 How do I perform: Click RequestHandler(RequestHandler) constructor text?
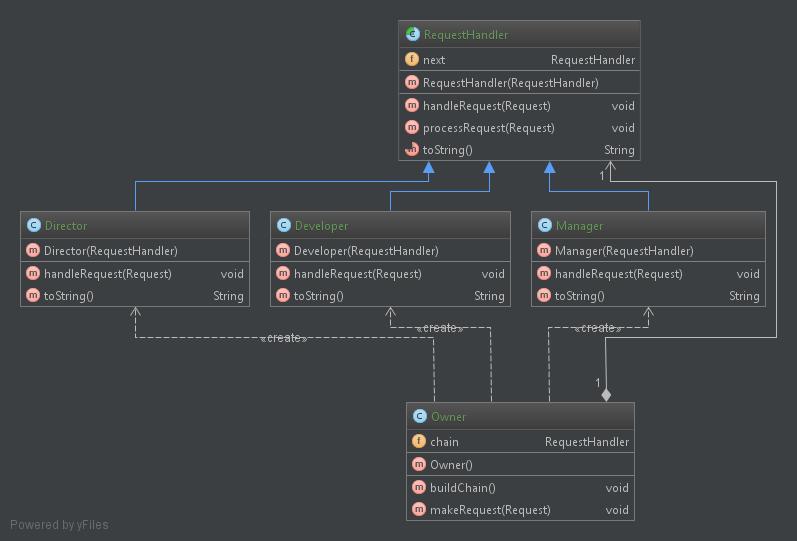pyautogui.click(x=510, y=83)
